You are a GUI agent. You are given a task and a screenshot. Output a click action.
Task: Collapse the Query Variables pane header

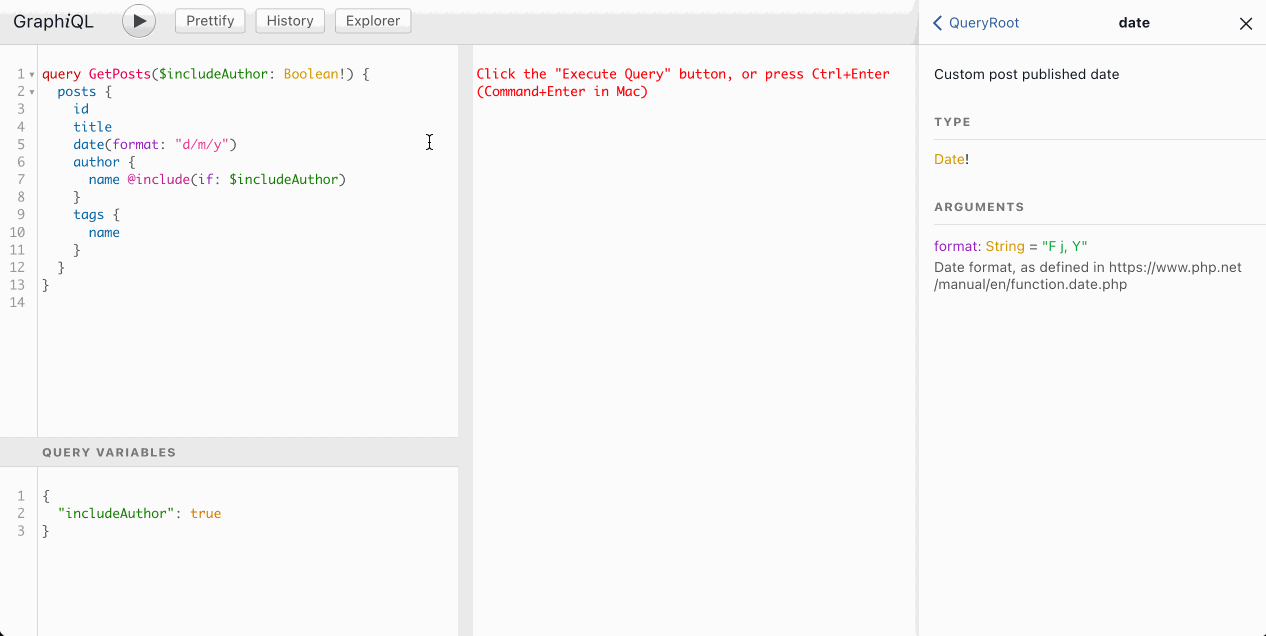229,452
